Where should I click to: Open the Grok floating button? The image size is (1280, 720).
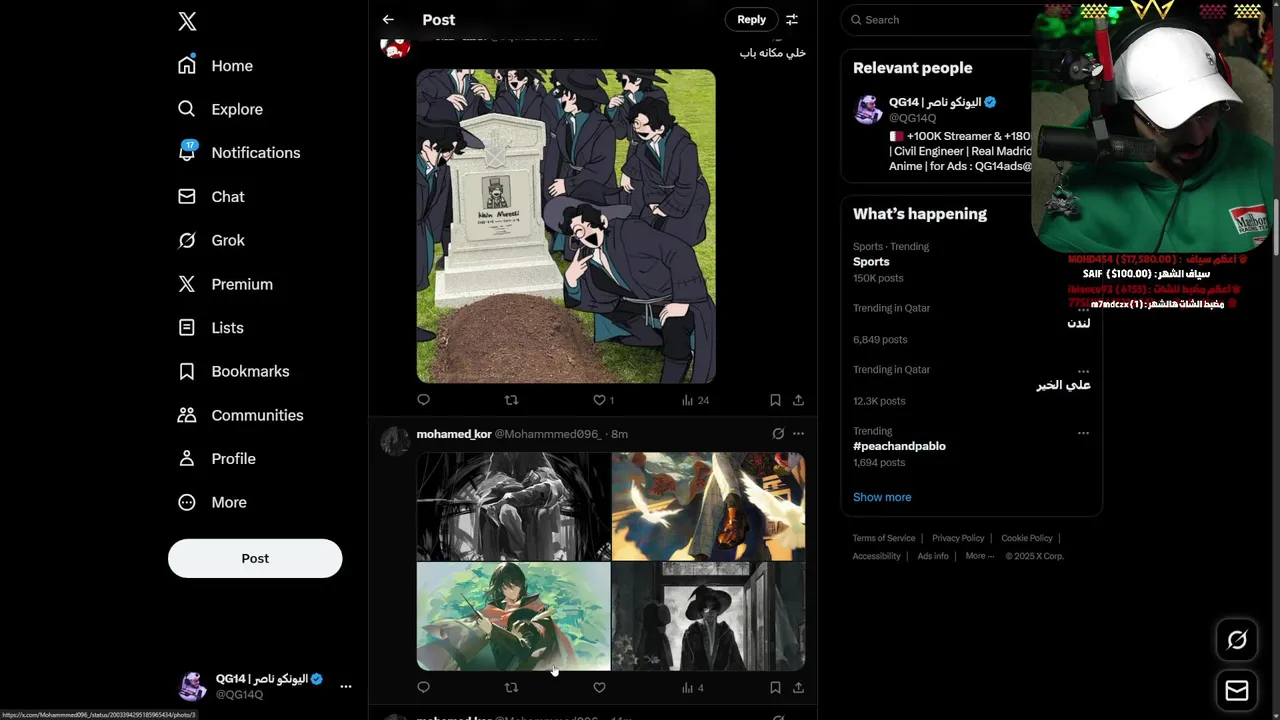(x=1237, y=640)
